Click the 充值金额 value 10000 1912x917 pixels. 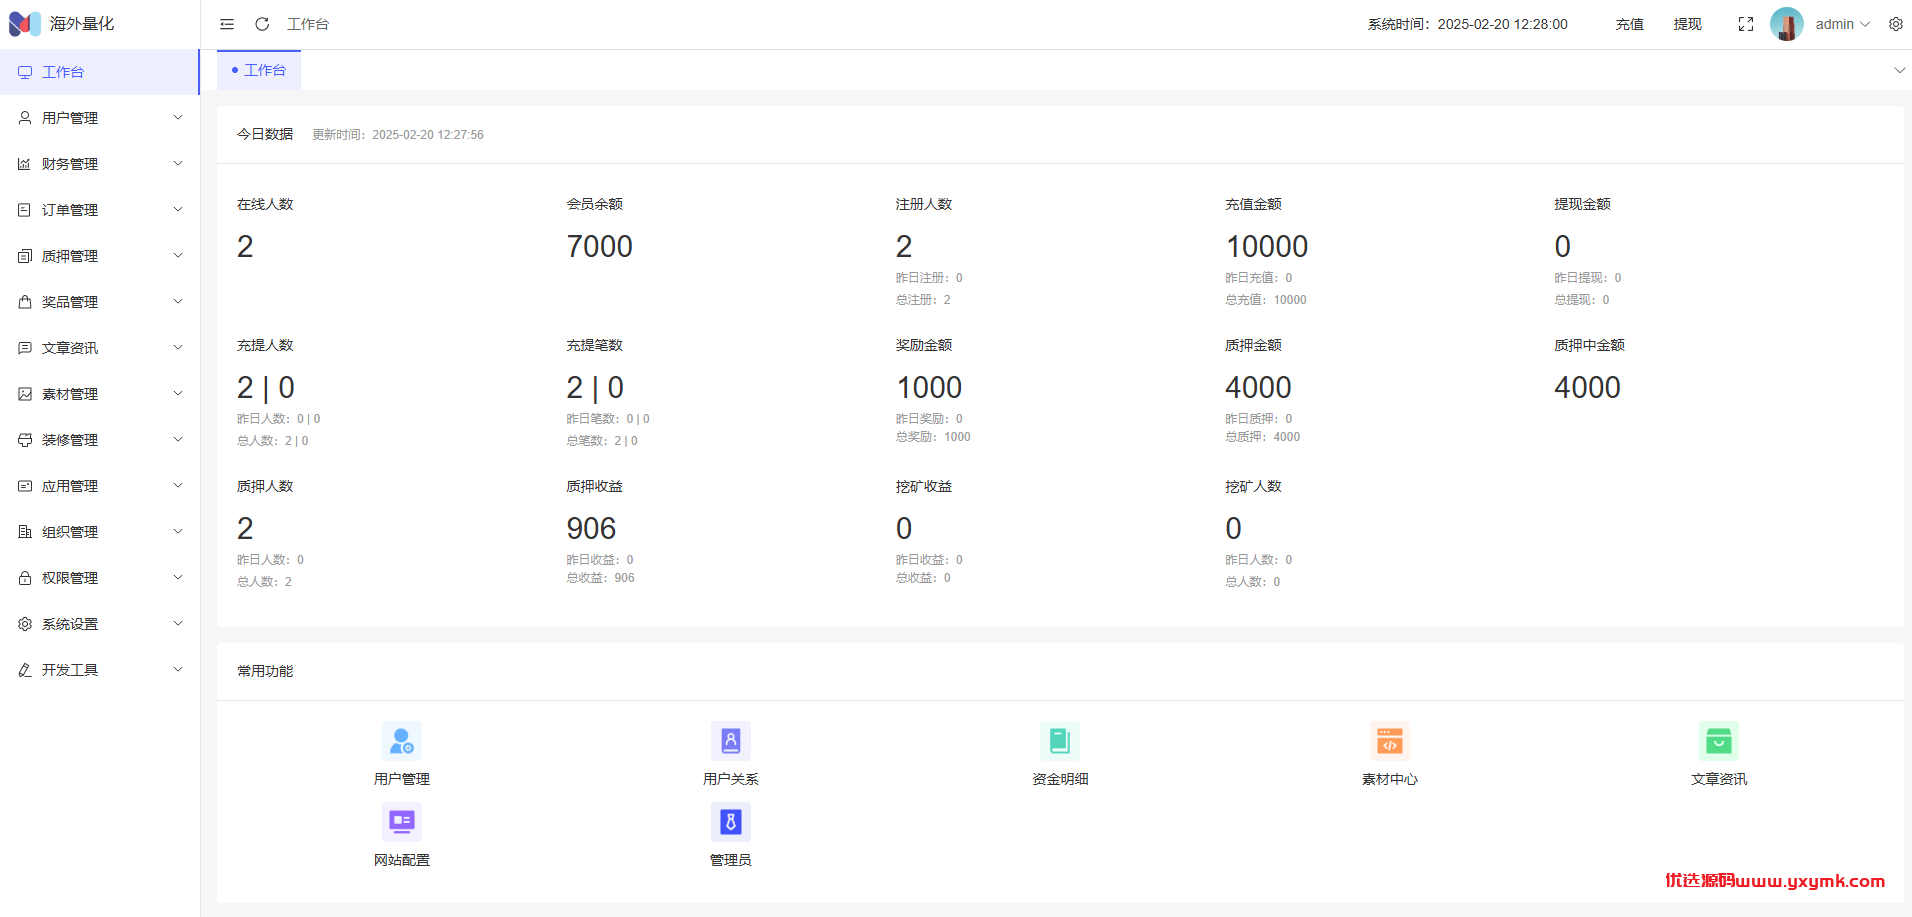[1267, 246]
